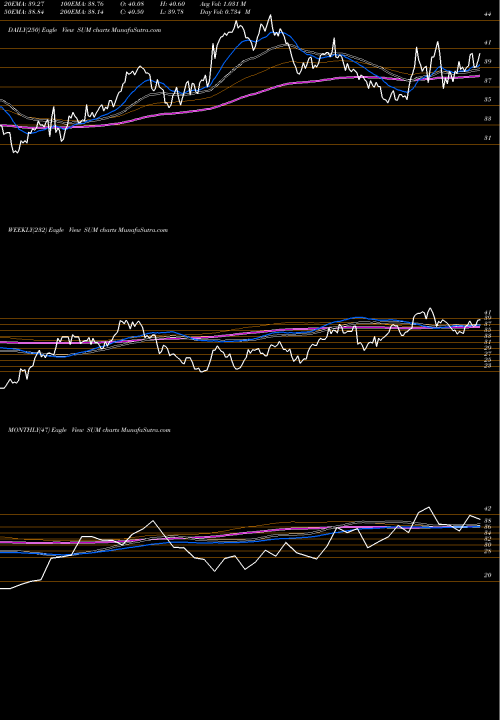Click the 20EMA: 39.27 value

pyautogui.click(x=23, y=4)
